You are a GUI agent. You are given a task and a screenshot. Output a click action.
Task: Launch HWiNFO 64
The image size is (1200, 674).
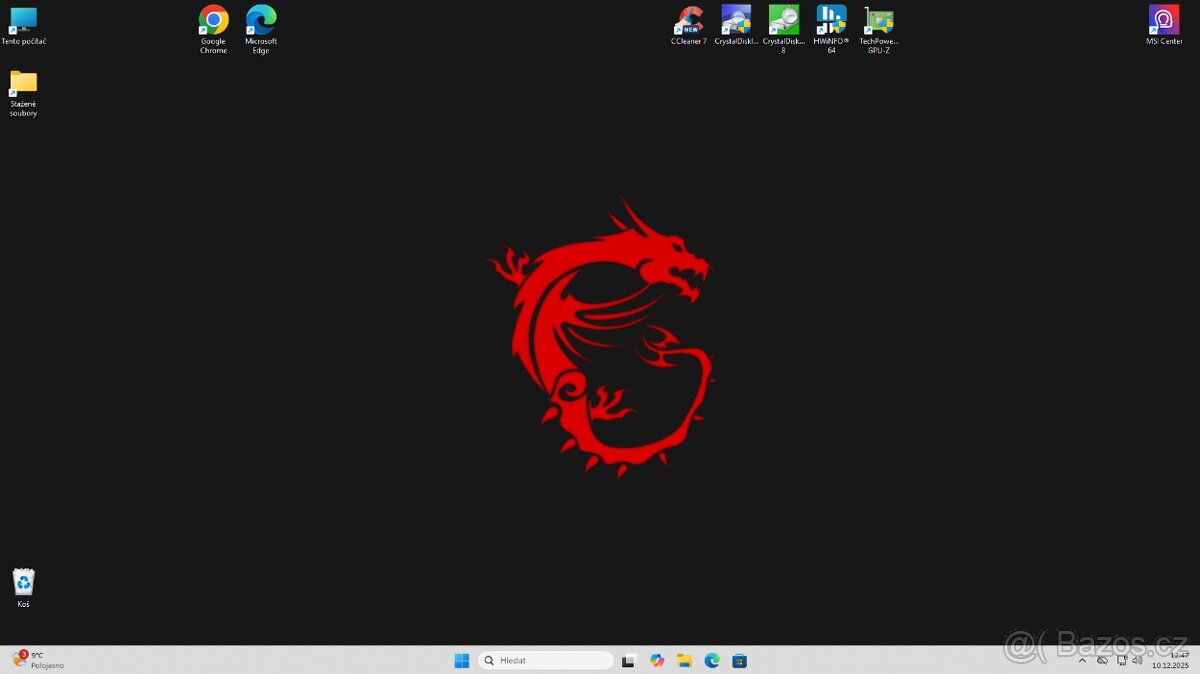pos(831,22)
